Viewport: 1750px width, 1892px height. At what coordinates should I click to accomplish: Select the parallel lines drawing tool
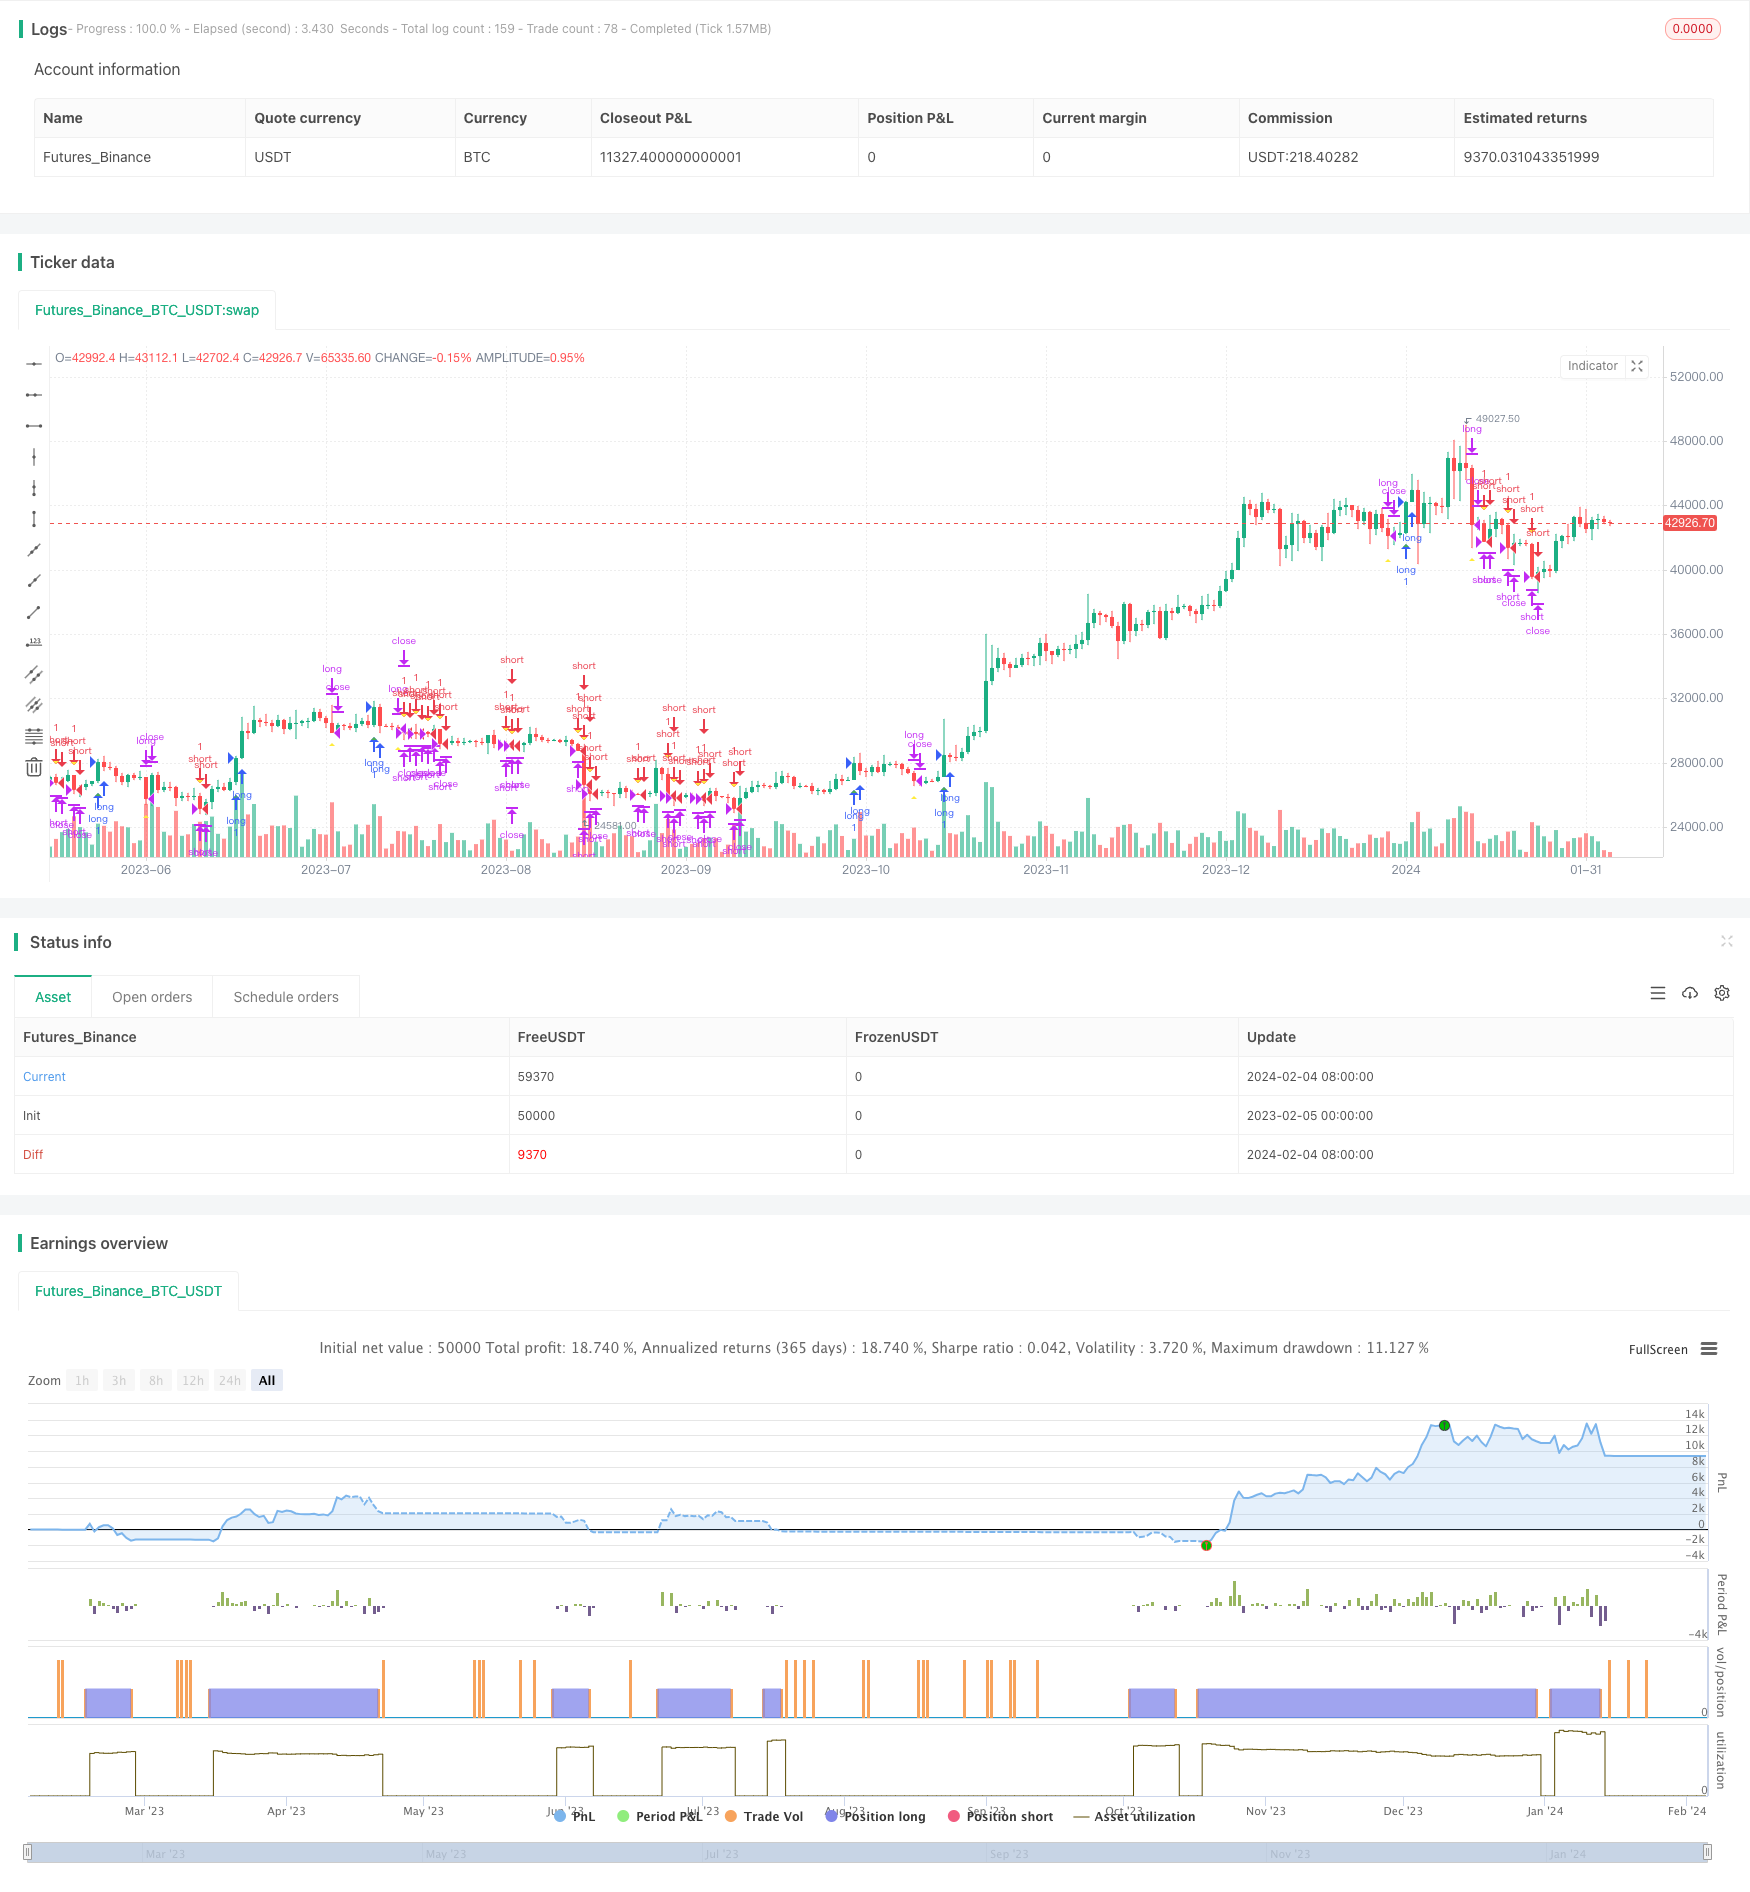point(34,674)
